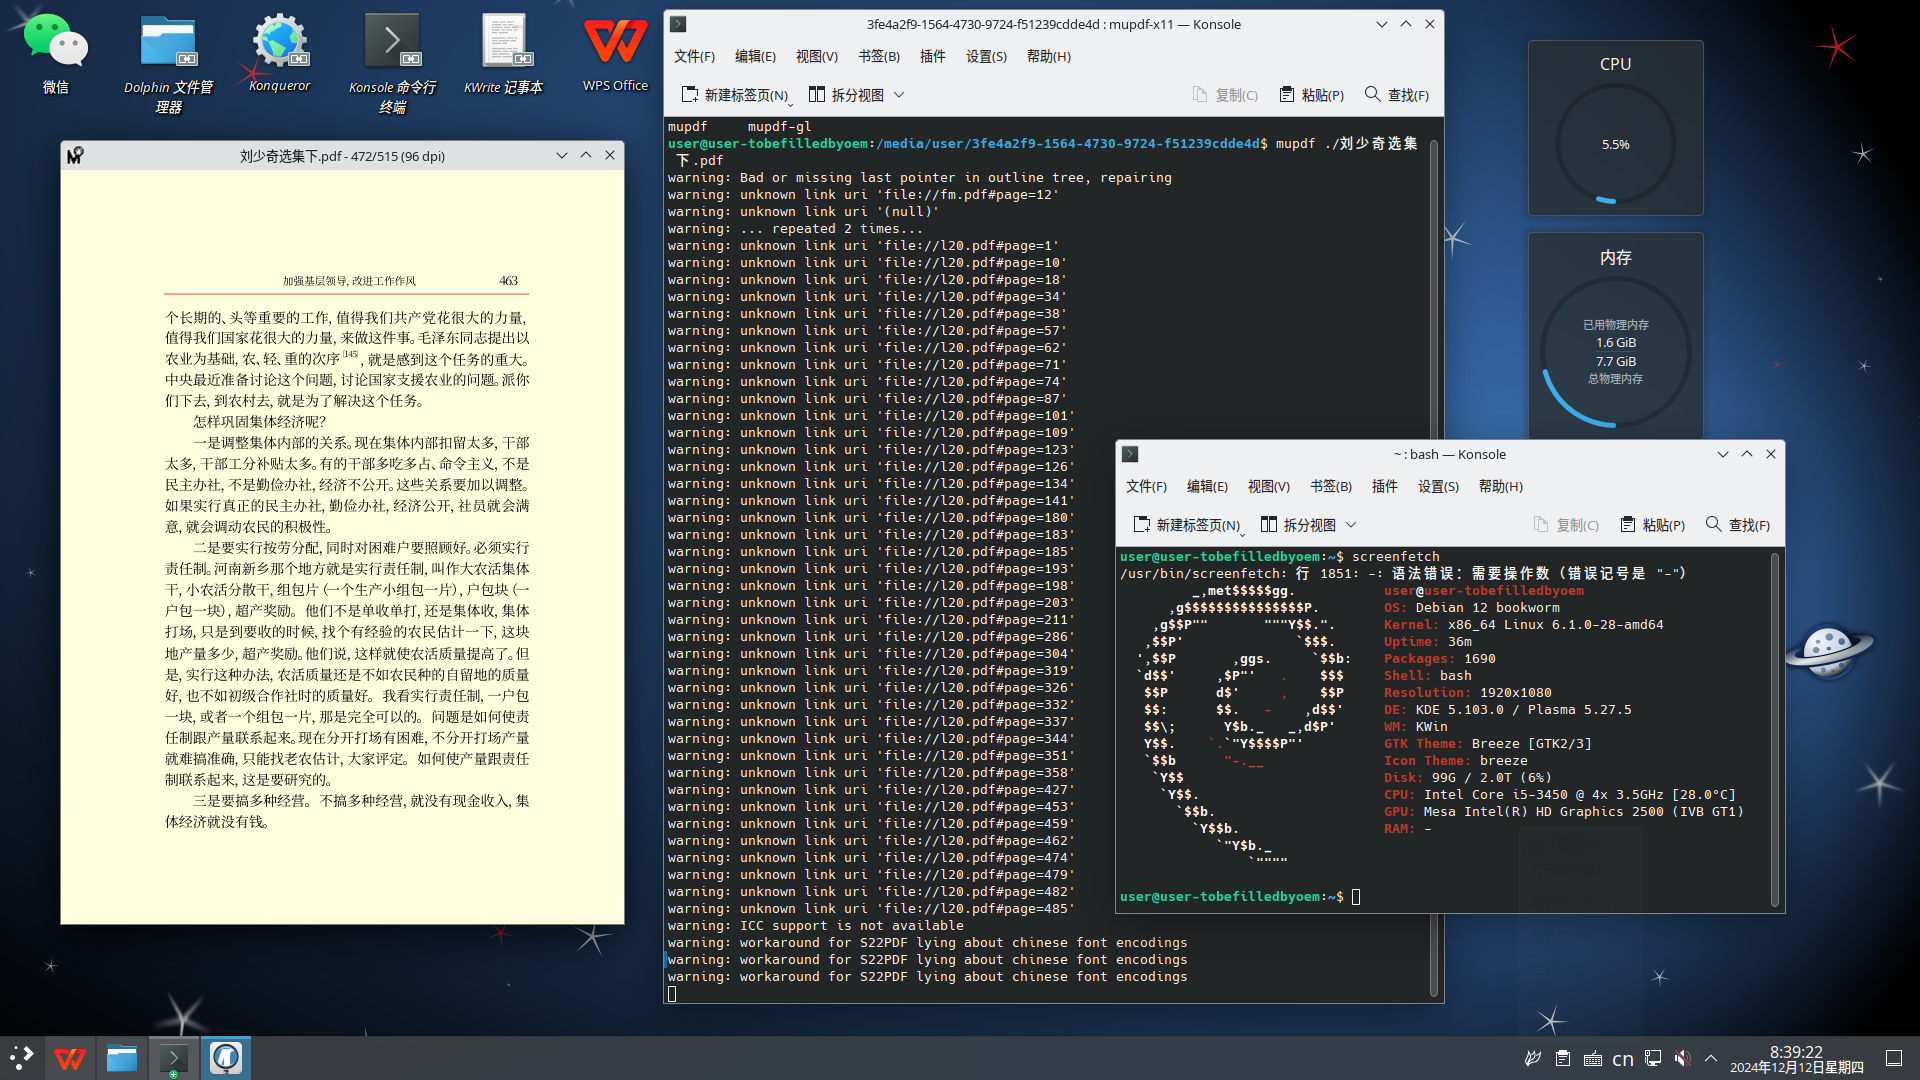Switch to MuPDF taskbar entry

pos(226,1058)
